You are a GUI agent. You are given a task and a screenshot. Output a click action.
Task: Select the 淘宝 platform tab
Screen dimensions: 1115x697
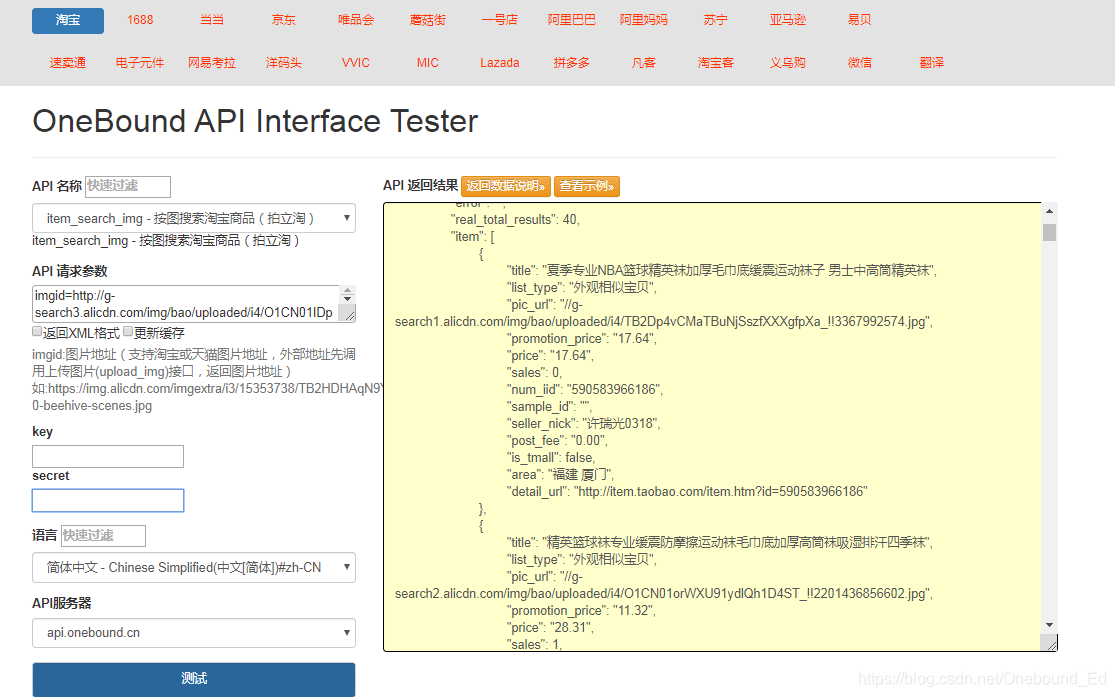[68, 21]
